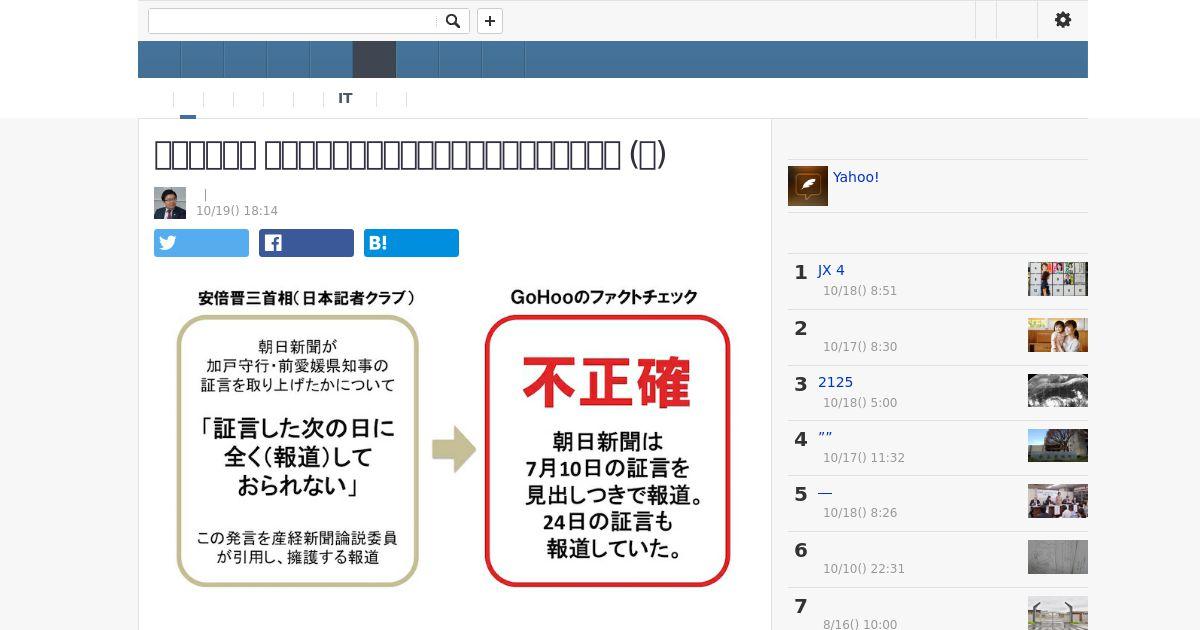Share the article on Twitter
Viewport: 1200px width, 630px height.
coord(201,243)
